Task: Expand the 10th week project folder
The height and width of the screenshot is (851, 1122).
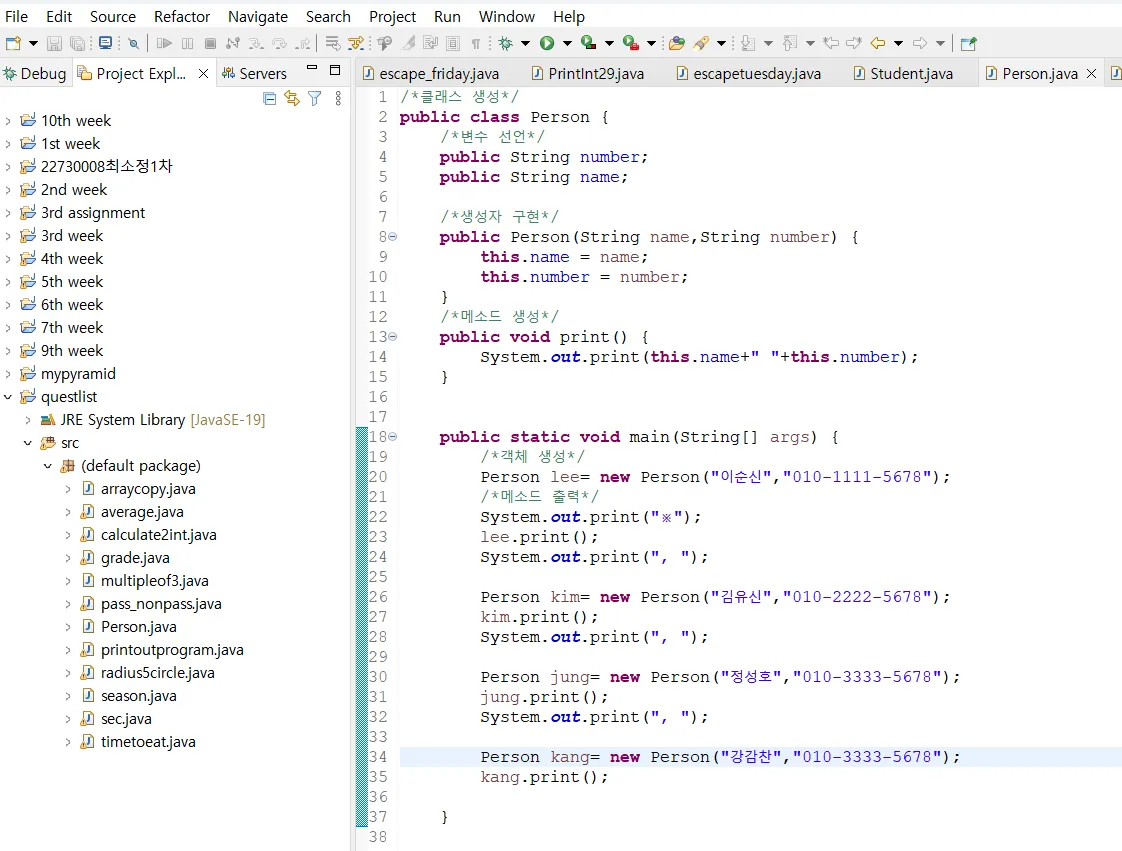Action: tap(9, 121)
